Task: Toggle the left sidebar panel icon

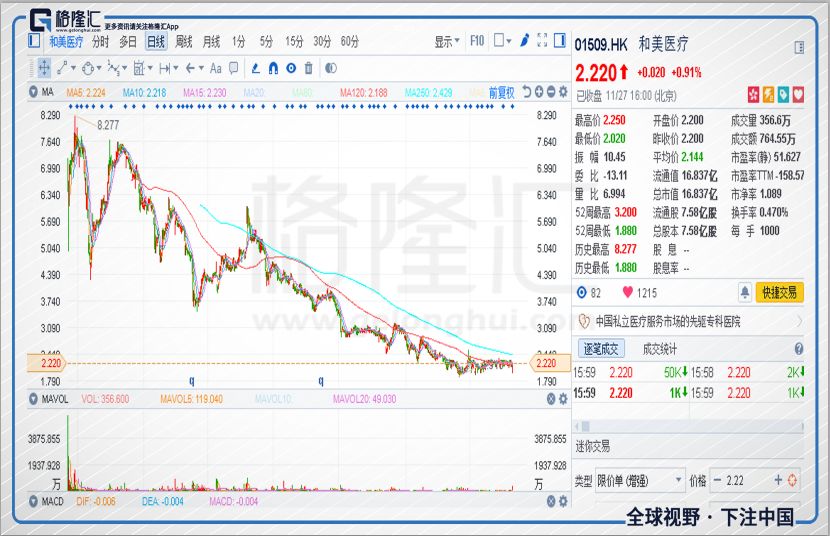Action: point(34,40)
